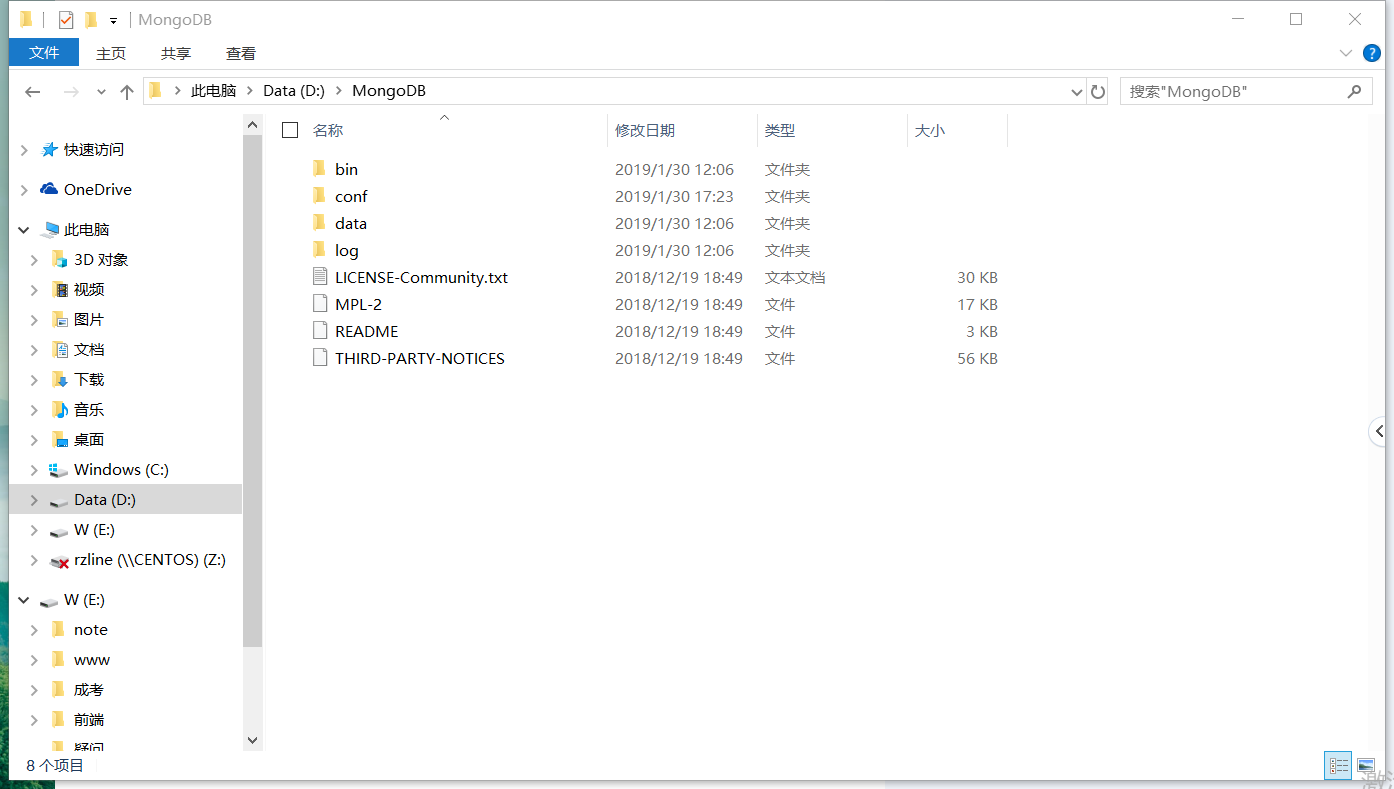
Task: Go up one level with up arrow
Action: pos(126,92)
